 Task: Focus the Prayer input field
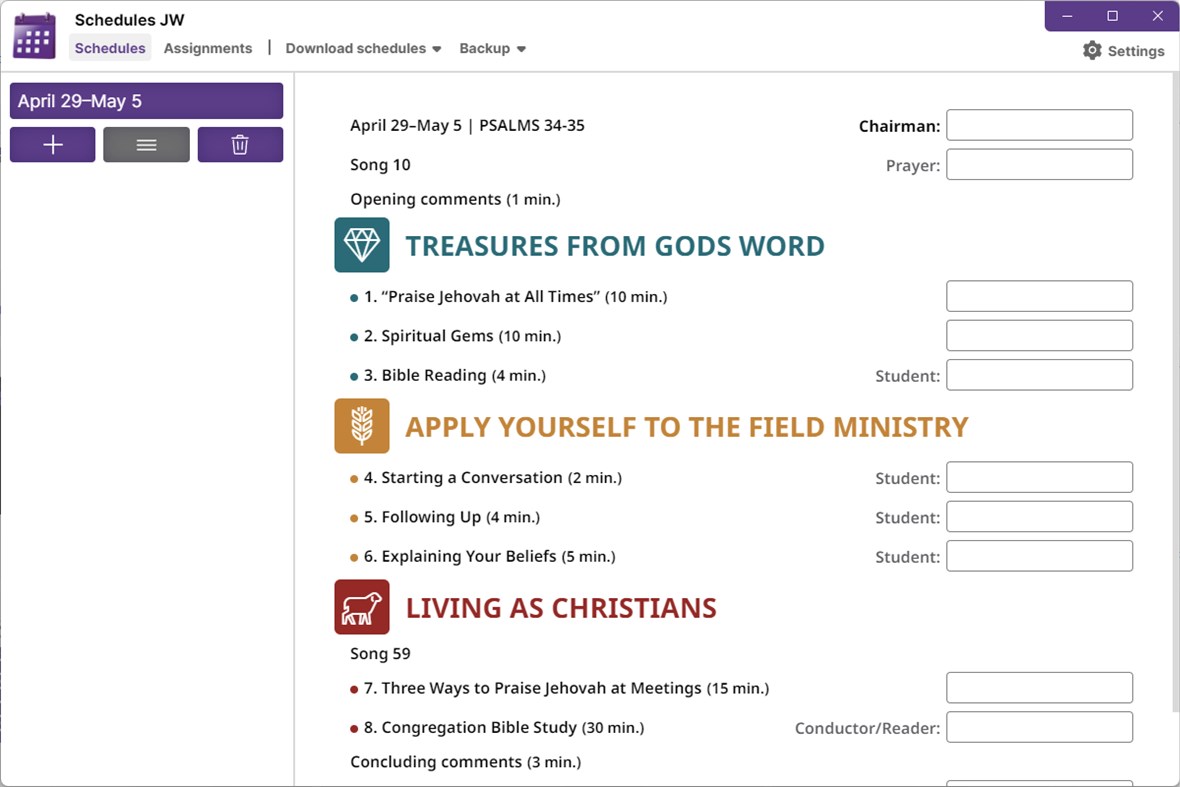pyautogui.click(x=1039, y=165)
